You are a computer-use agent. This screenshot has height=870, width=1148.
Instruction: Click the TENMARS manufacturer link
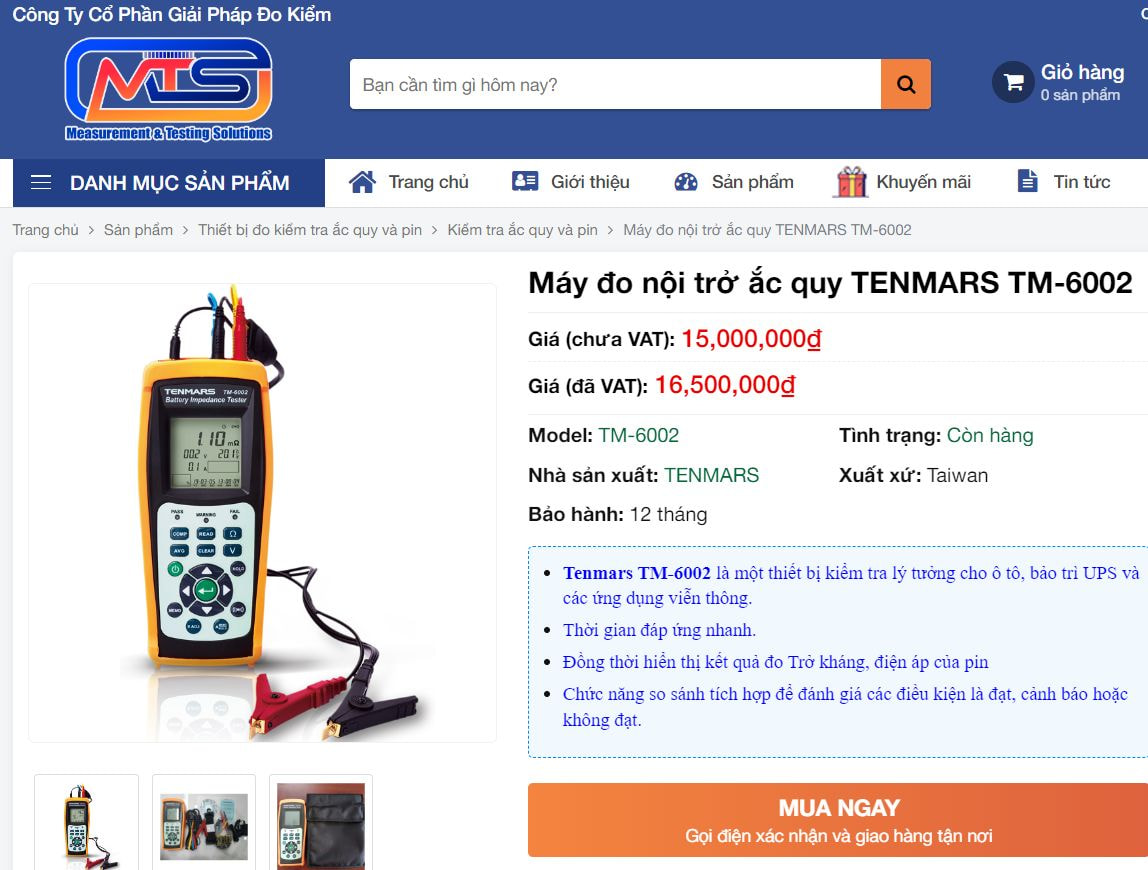pos(712,475)
